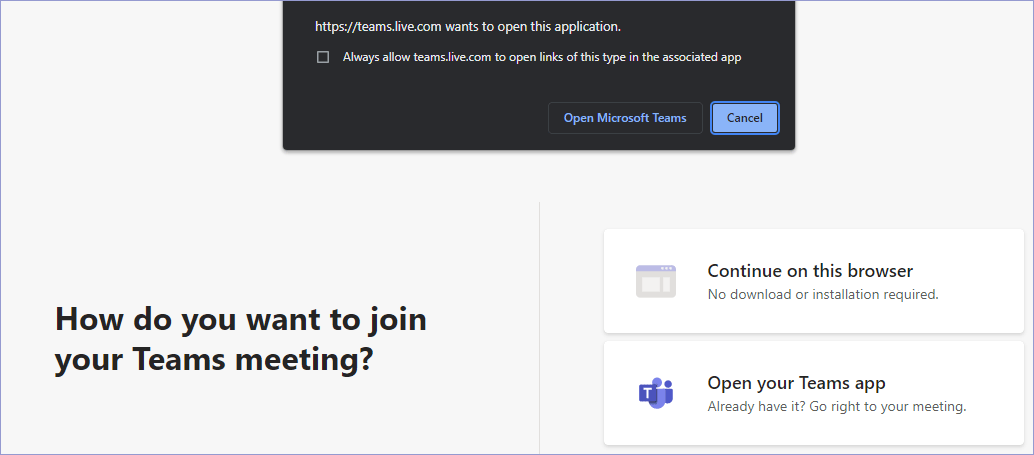This screenshot has width=1034, height=455.
Task: Choose Continue on this browser option
Action: point(813,281)
